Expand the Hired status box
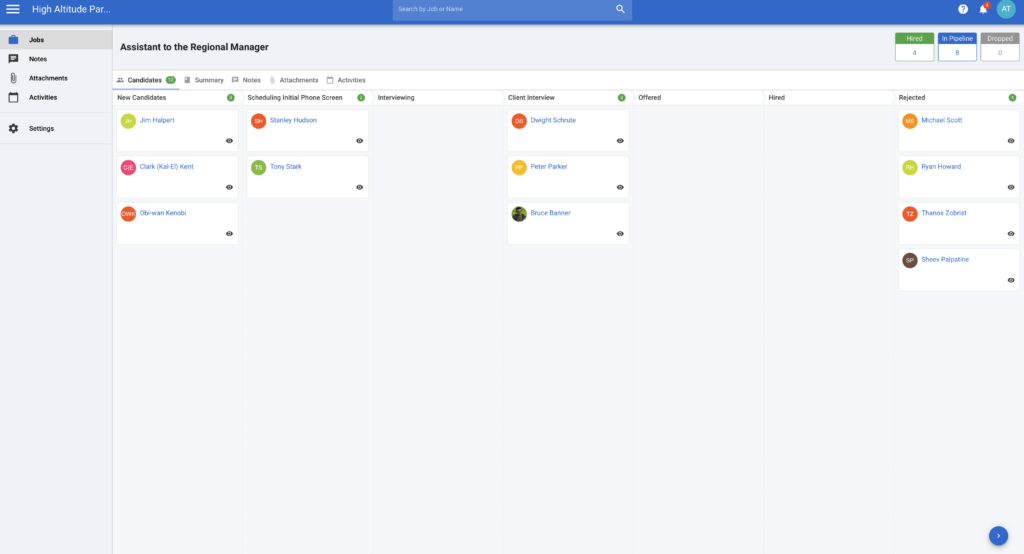Screen dimensions: 1024x554 pyautogui.click(x=914, y=46)
